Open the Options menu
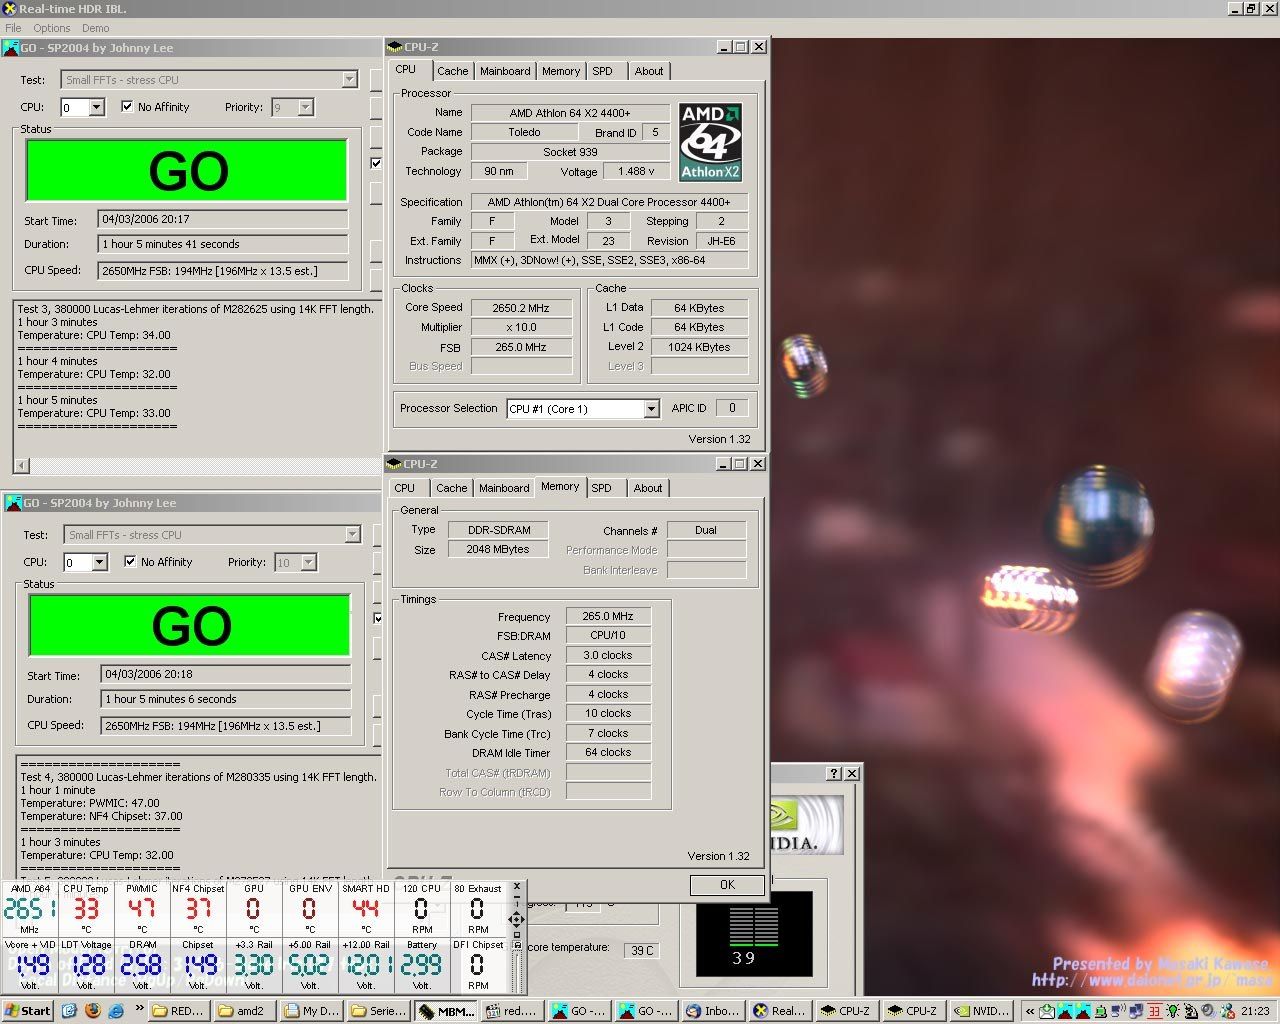The width and height of the screenshot is (1280, 1024). (x=52, y=28)
